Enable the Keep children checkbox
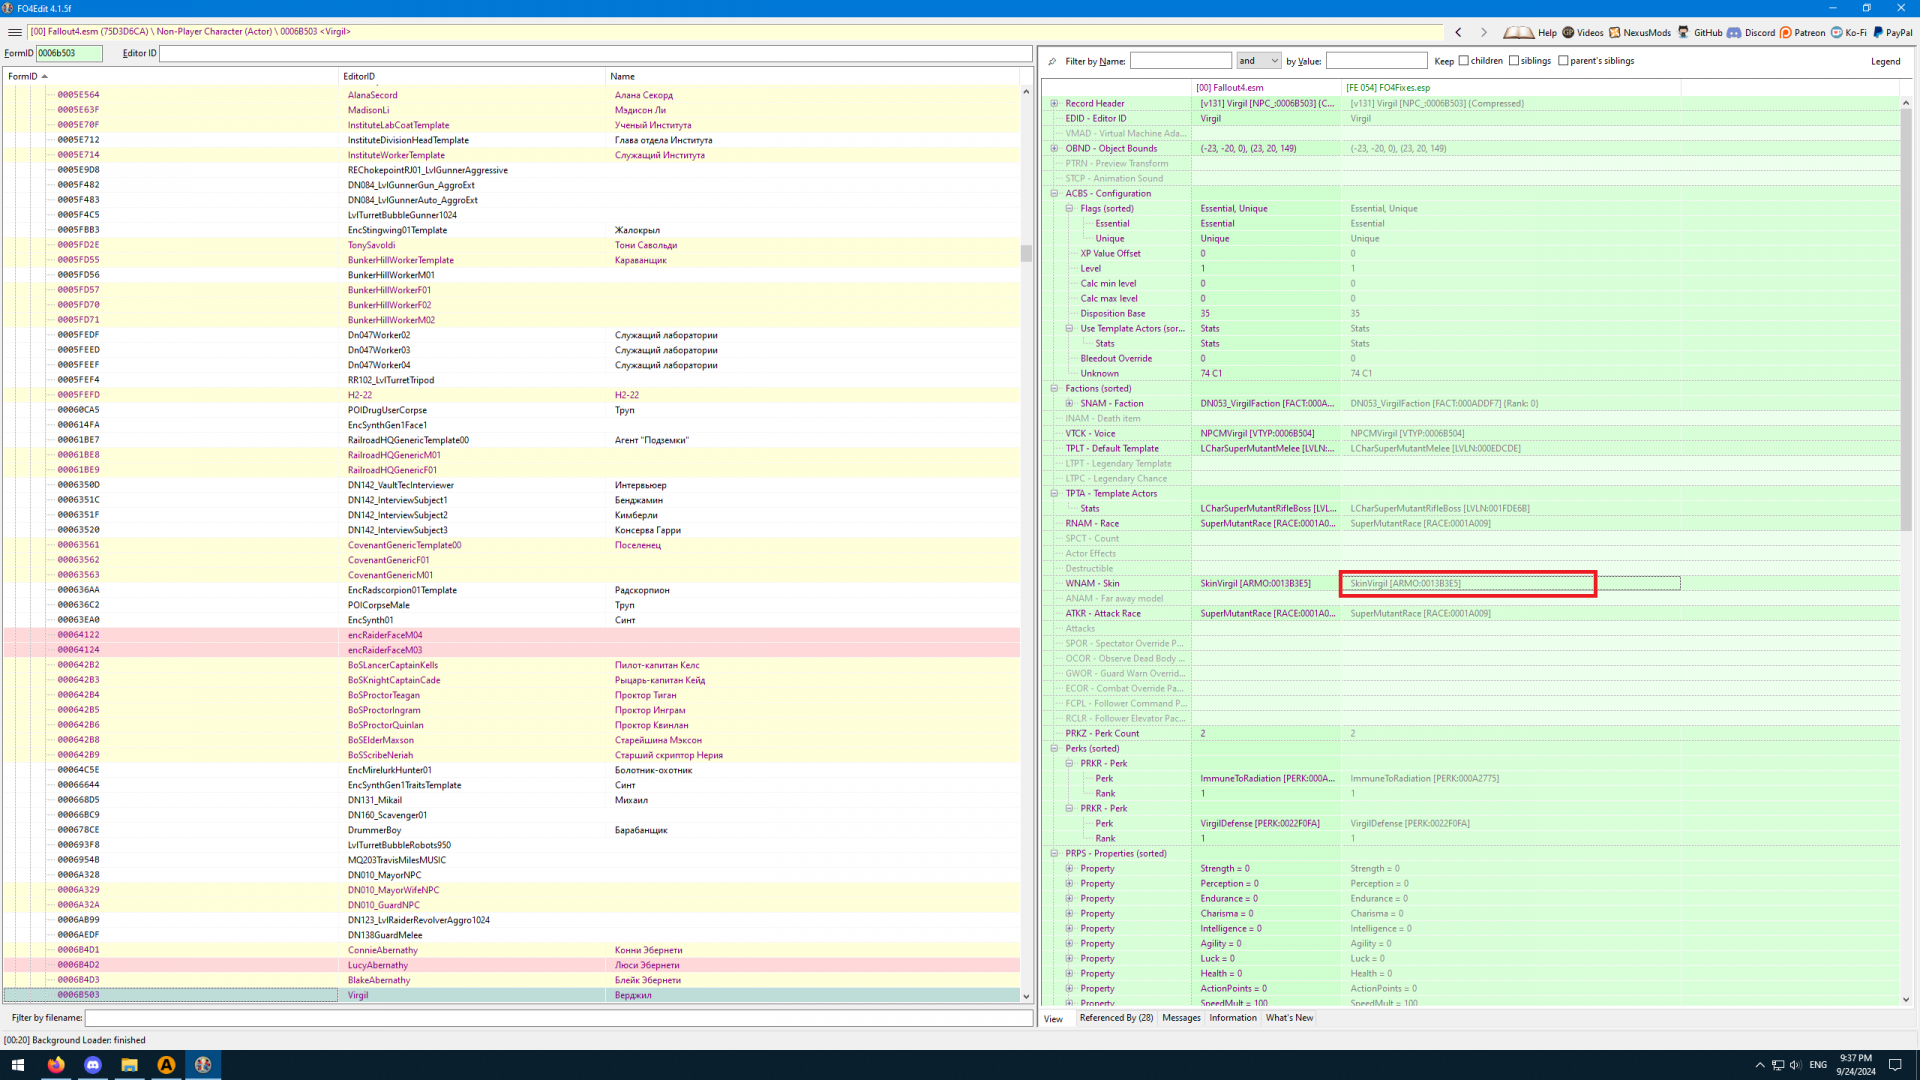 coord(1464,61)
